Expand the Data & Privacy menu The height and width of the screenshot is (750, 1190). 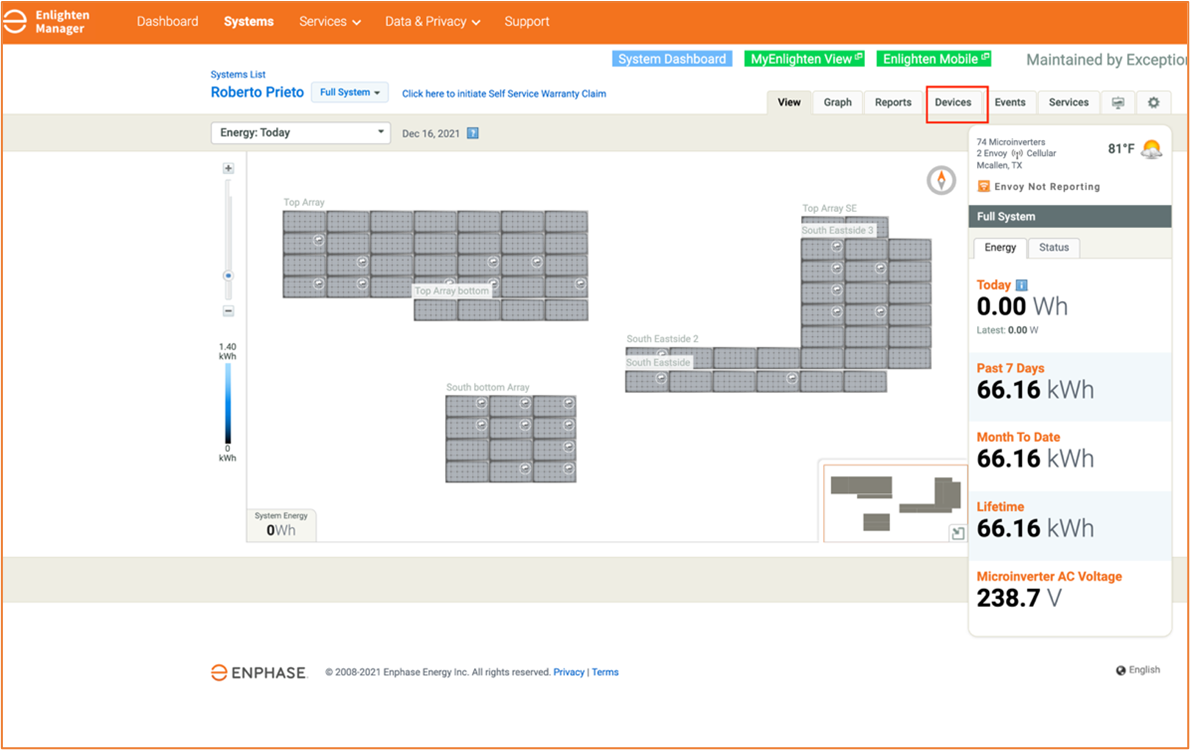[432, 21]
